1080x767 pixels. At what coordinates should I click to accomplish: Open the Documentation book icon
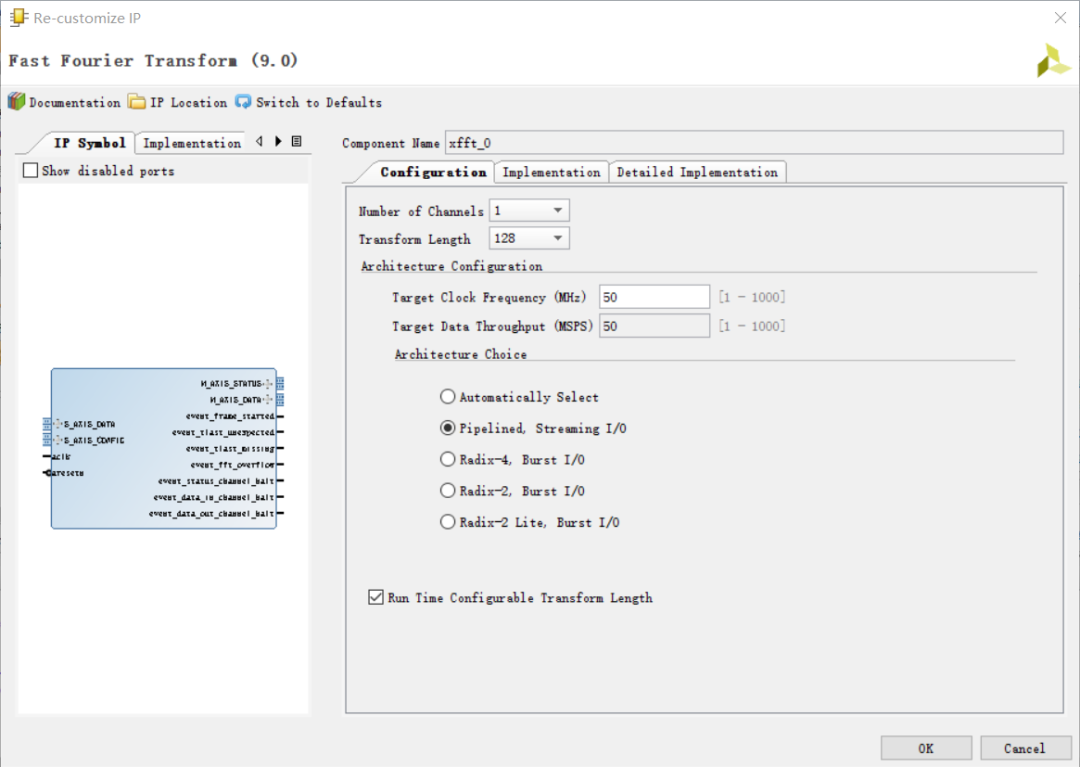coord(16,102)
